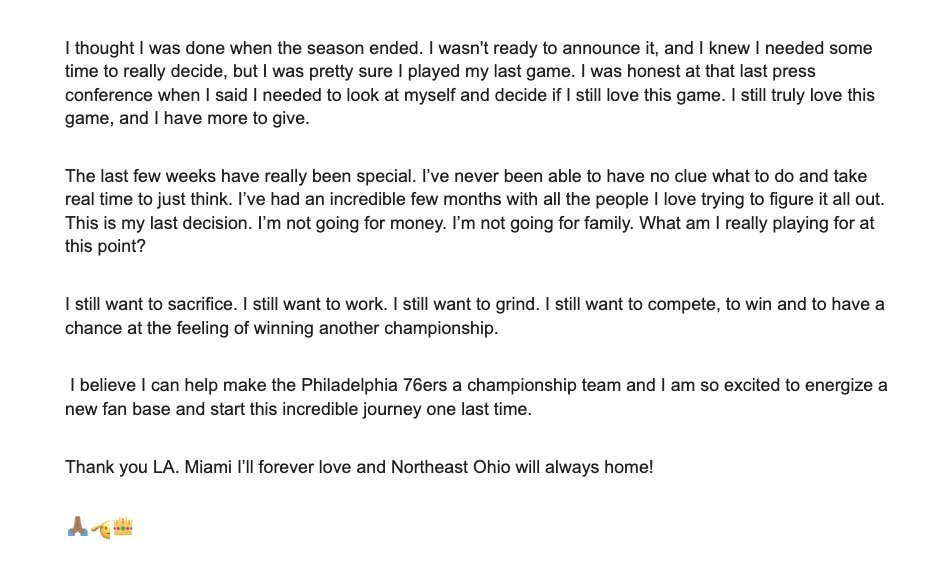This screenshot has height=580, width=946.
Task: Click the phrase "I still want to sacrifice."
Action: (x=151, y=304)
